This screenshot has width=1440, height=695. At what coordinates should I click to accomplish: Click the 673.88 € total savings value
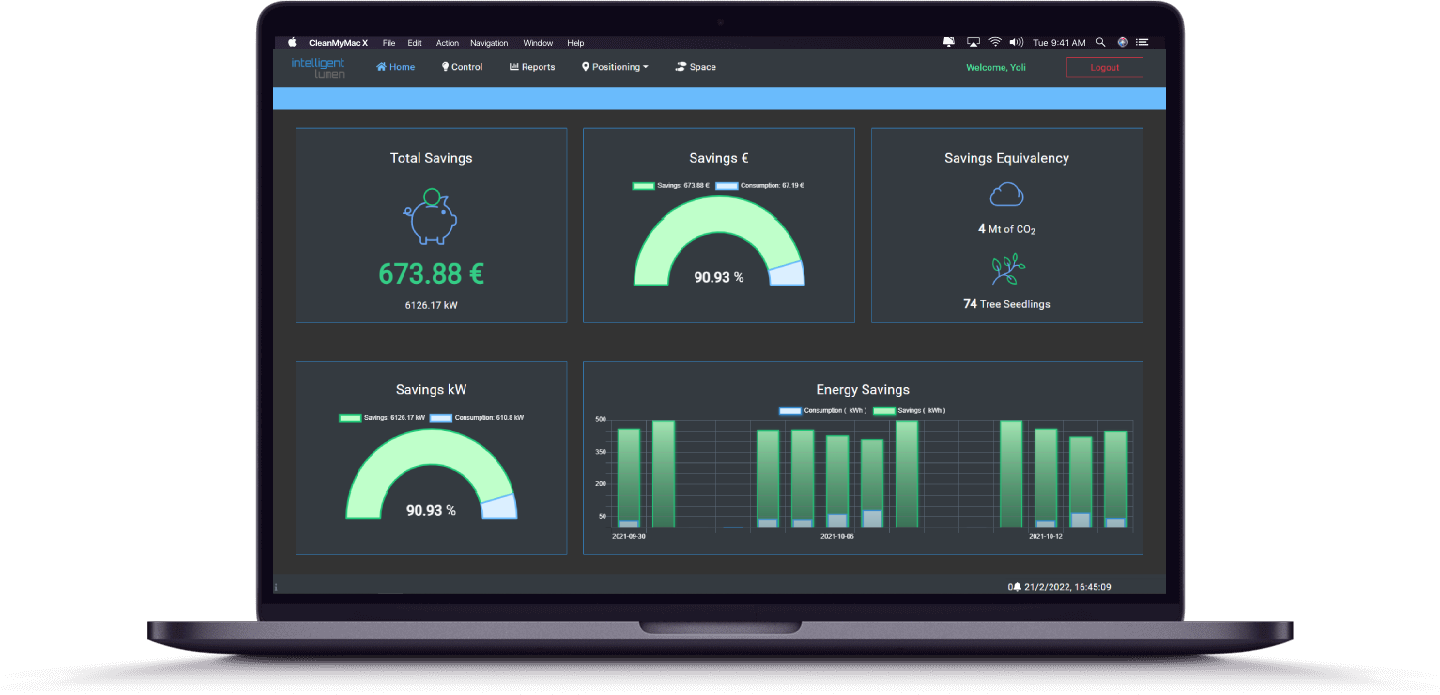pyautogui.click(x=431, y=274)
